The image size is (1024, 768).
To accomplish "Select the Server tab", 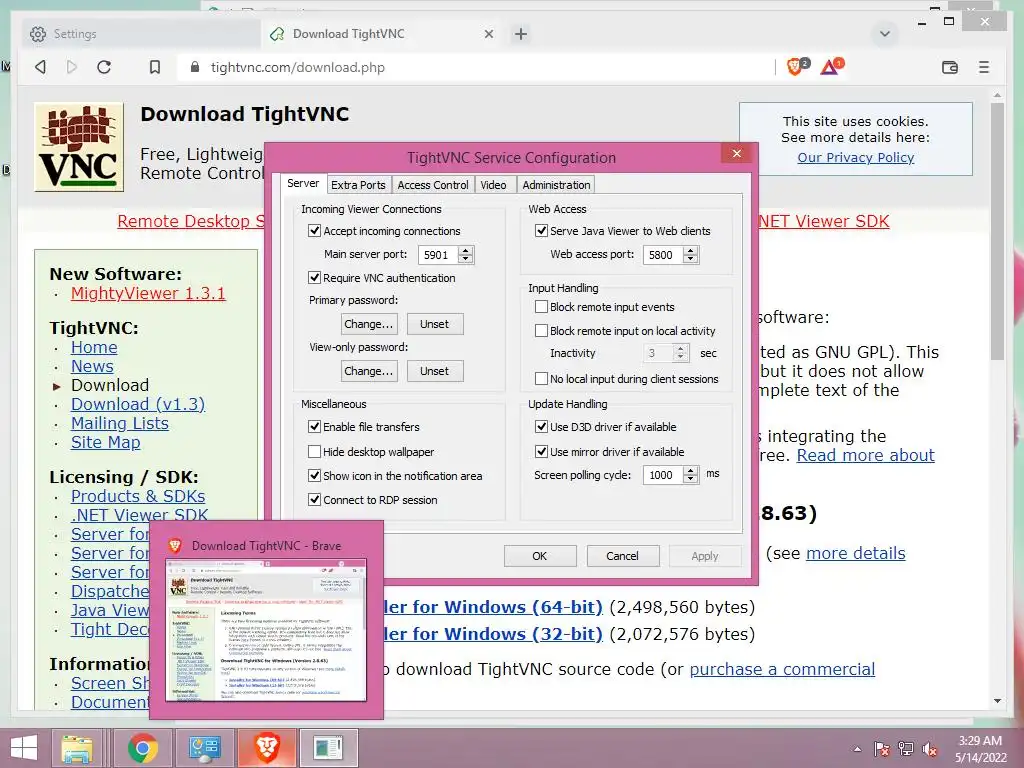I will (x=303, y=184).
